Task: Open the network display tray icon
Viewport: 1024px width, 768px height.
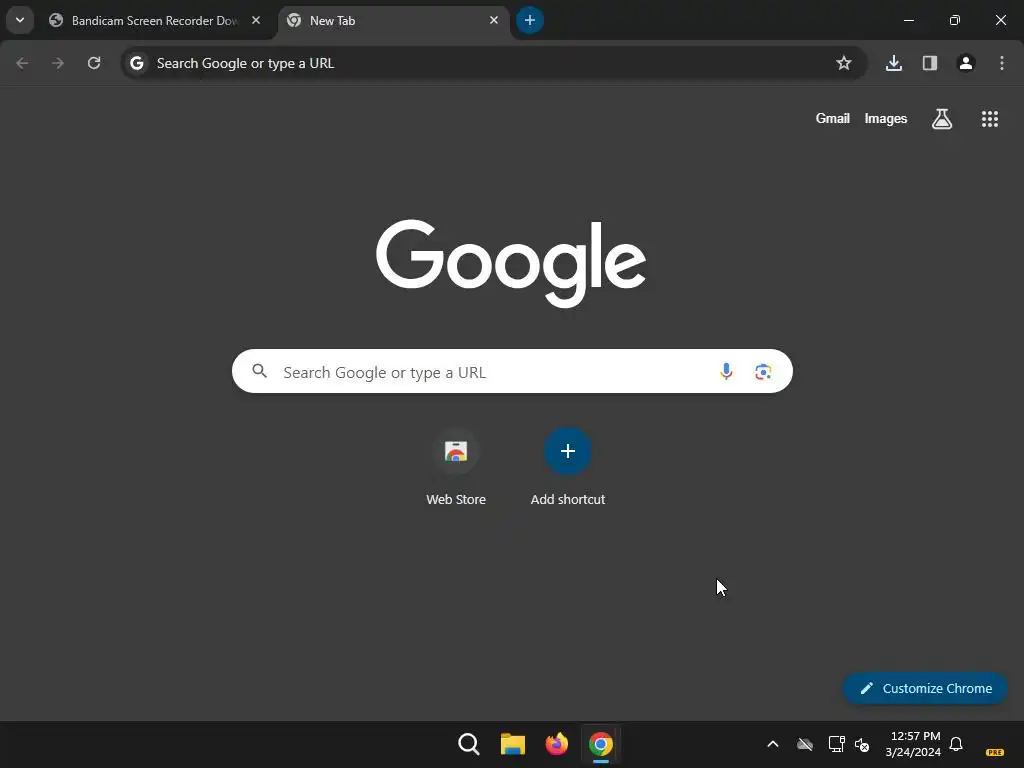Action: coord(836,744)
